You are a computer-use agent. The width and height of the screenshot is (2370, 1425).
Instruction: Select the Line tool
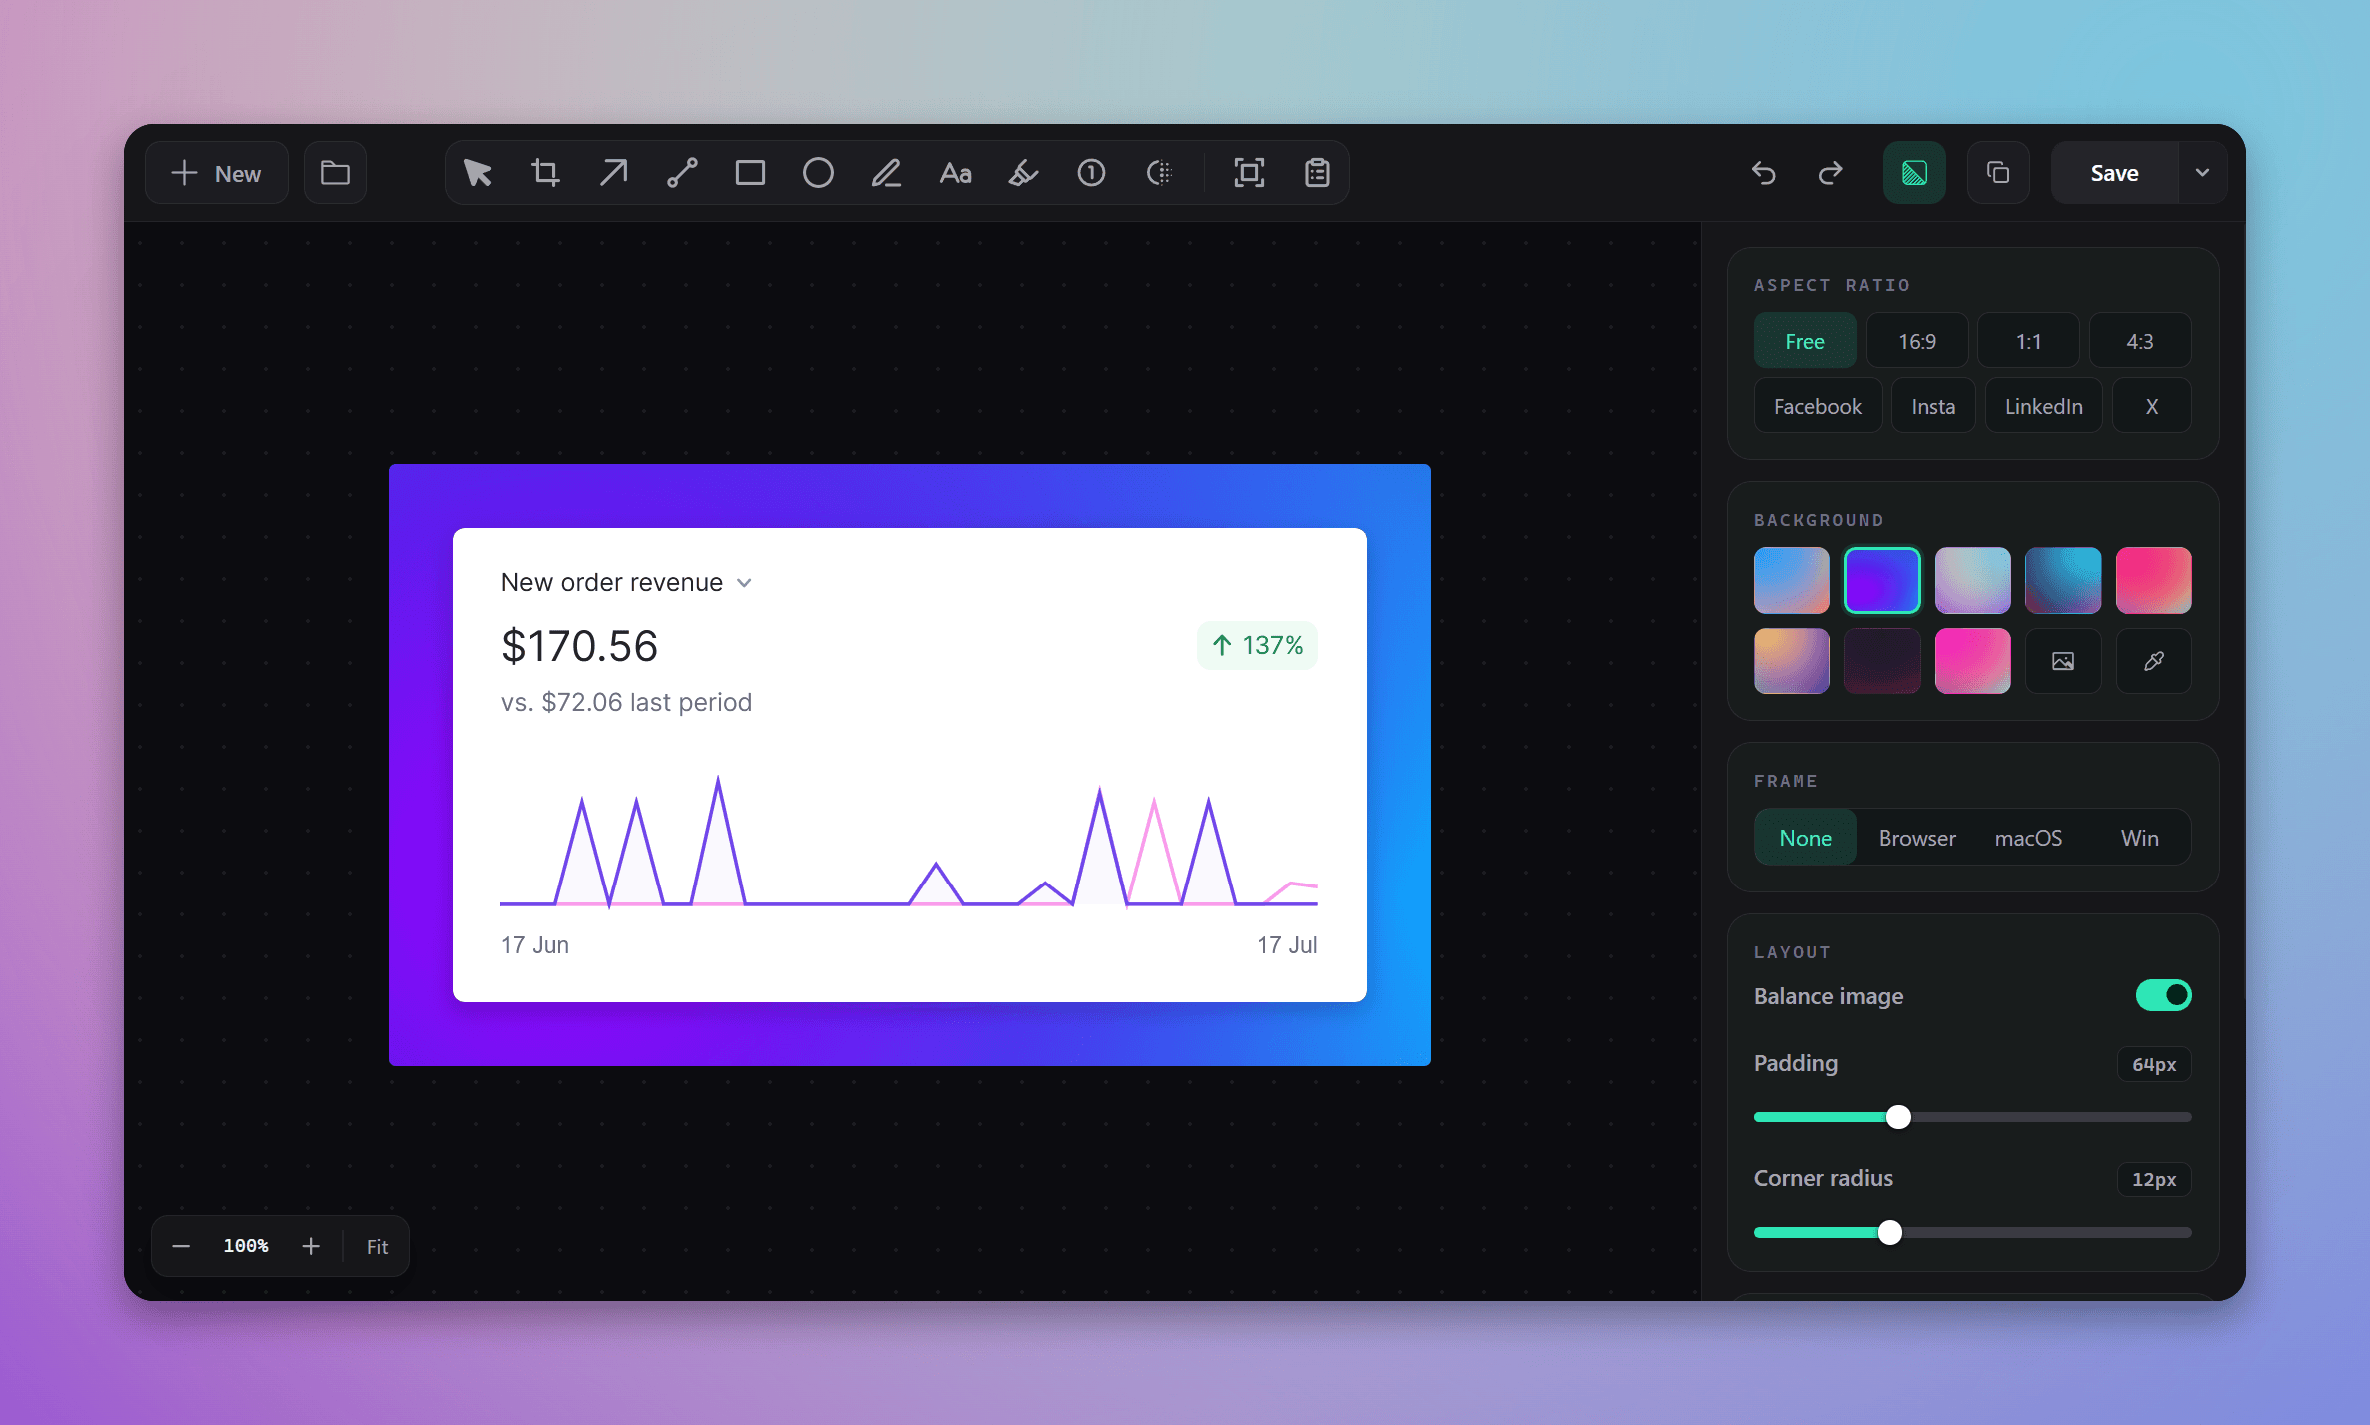pyautogui.click(x=682, y=173)
